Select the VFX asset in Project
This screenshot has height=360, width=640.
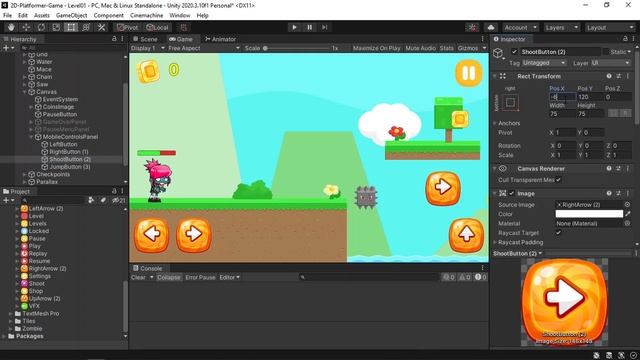34,306
